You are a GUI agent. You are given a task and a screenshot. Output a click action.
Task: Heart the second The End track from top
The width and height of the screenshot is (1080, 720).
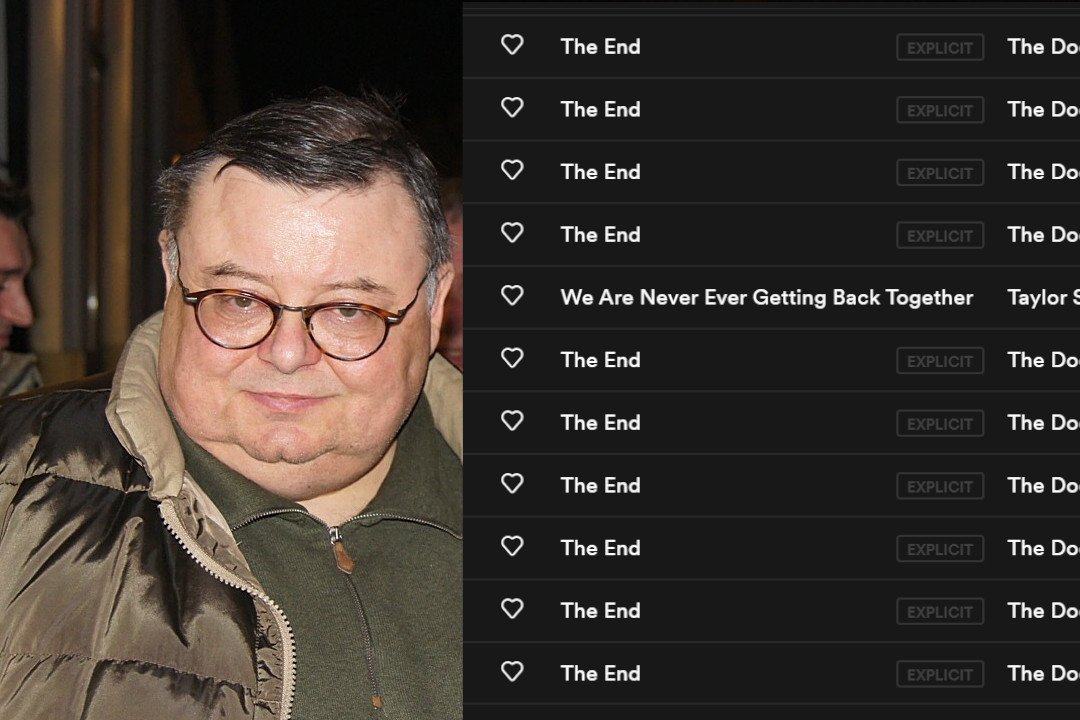pyautogui.click(x=512, y=107)
